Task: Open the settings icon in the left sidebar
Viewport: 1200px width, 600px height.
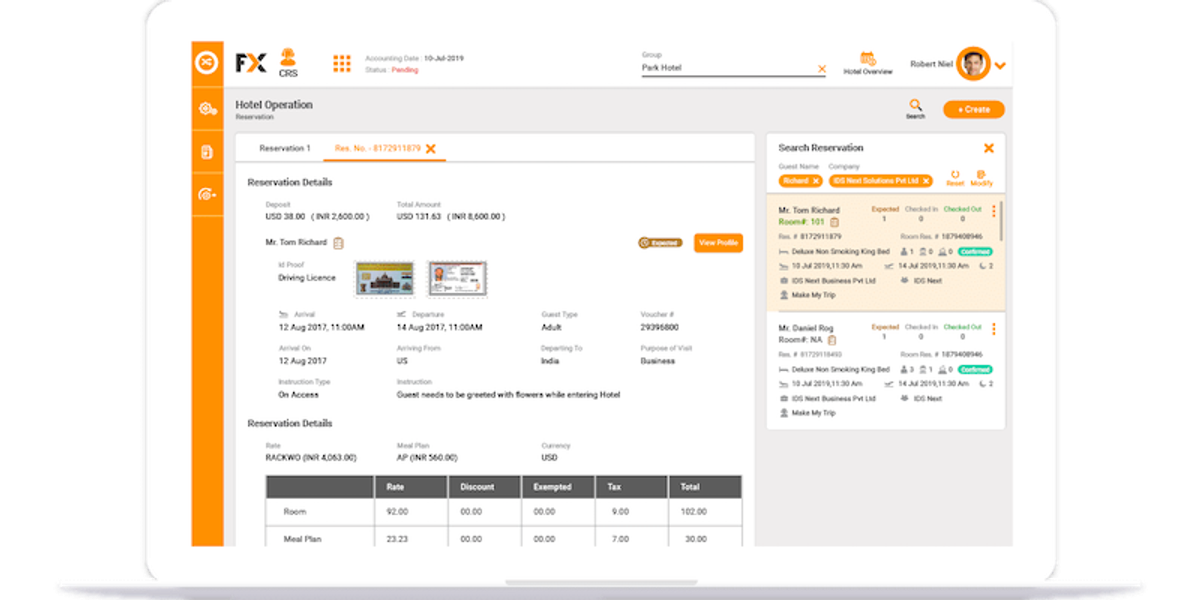Action: point(208,110)
